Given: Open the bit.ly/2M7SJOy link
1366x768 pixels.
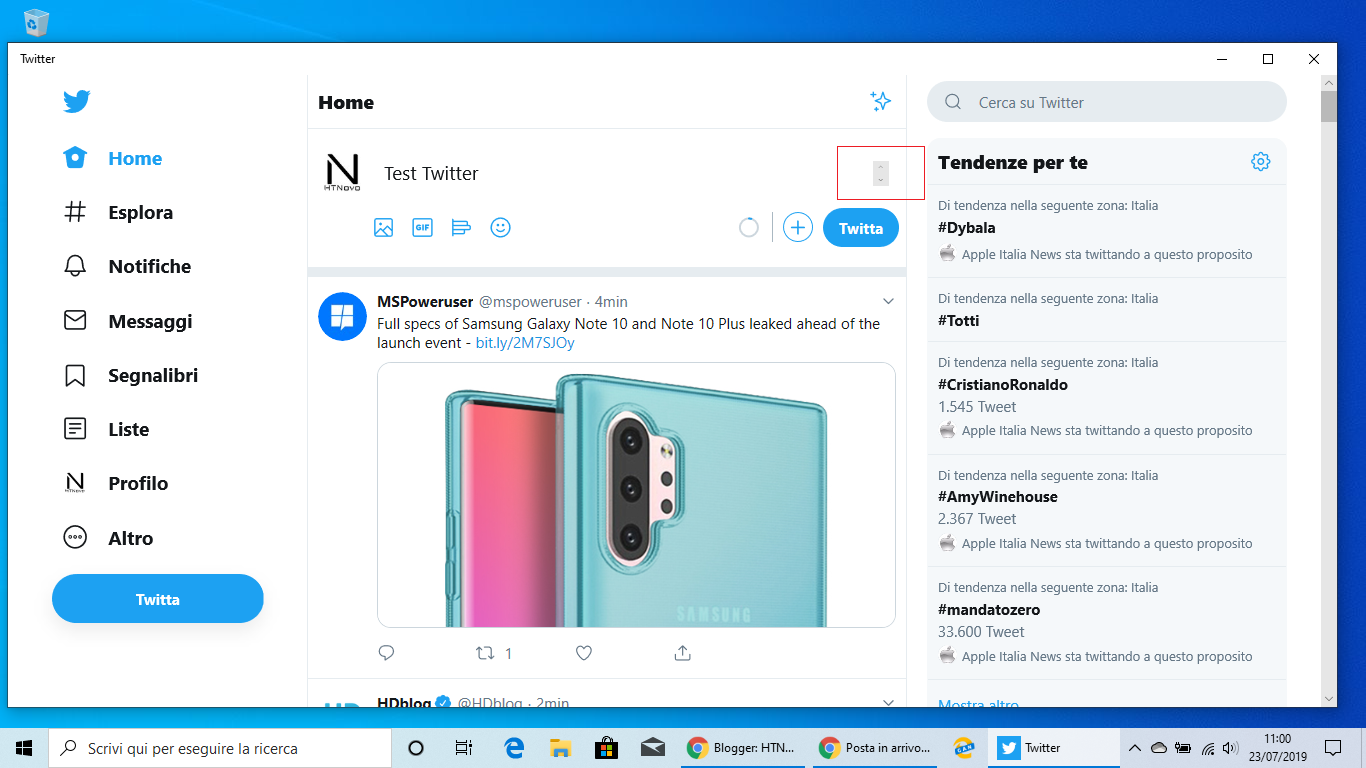Looking at the screenshot, I should (x=525, y=343).
